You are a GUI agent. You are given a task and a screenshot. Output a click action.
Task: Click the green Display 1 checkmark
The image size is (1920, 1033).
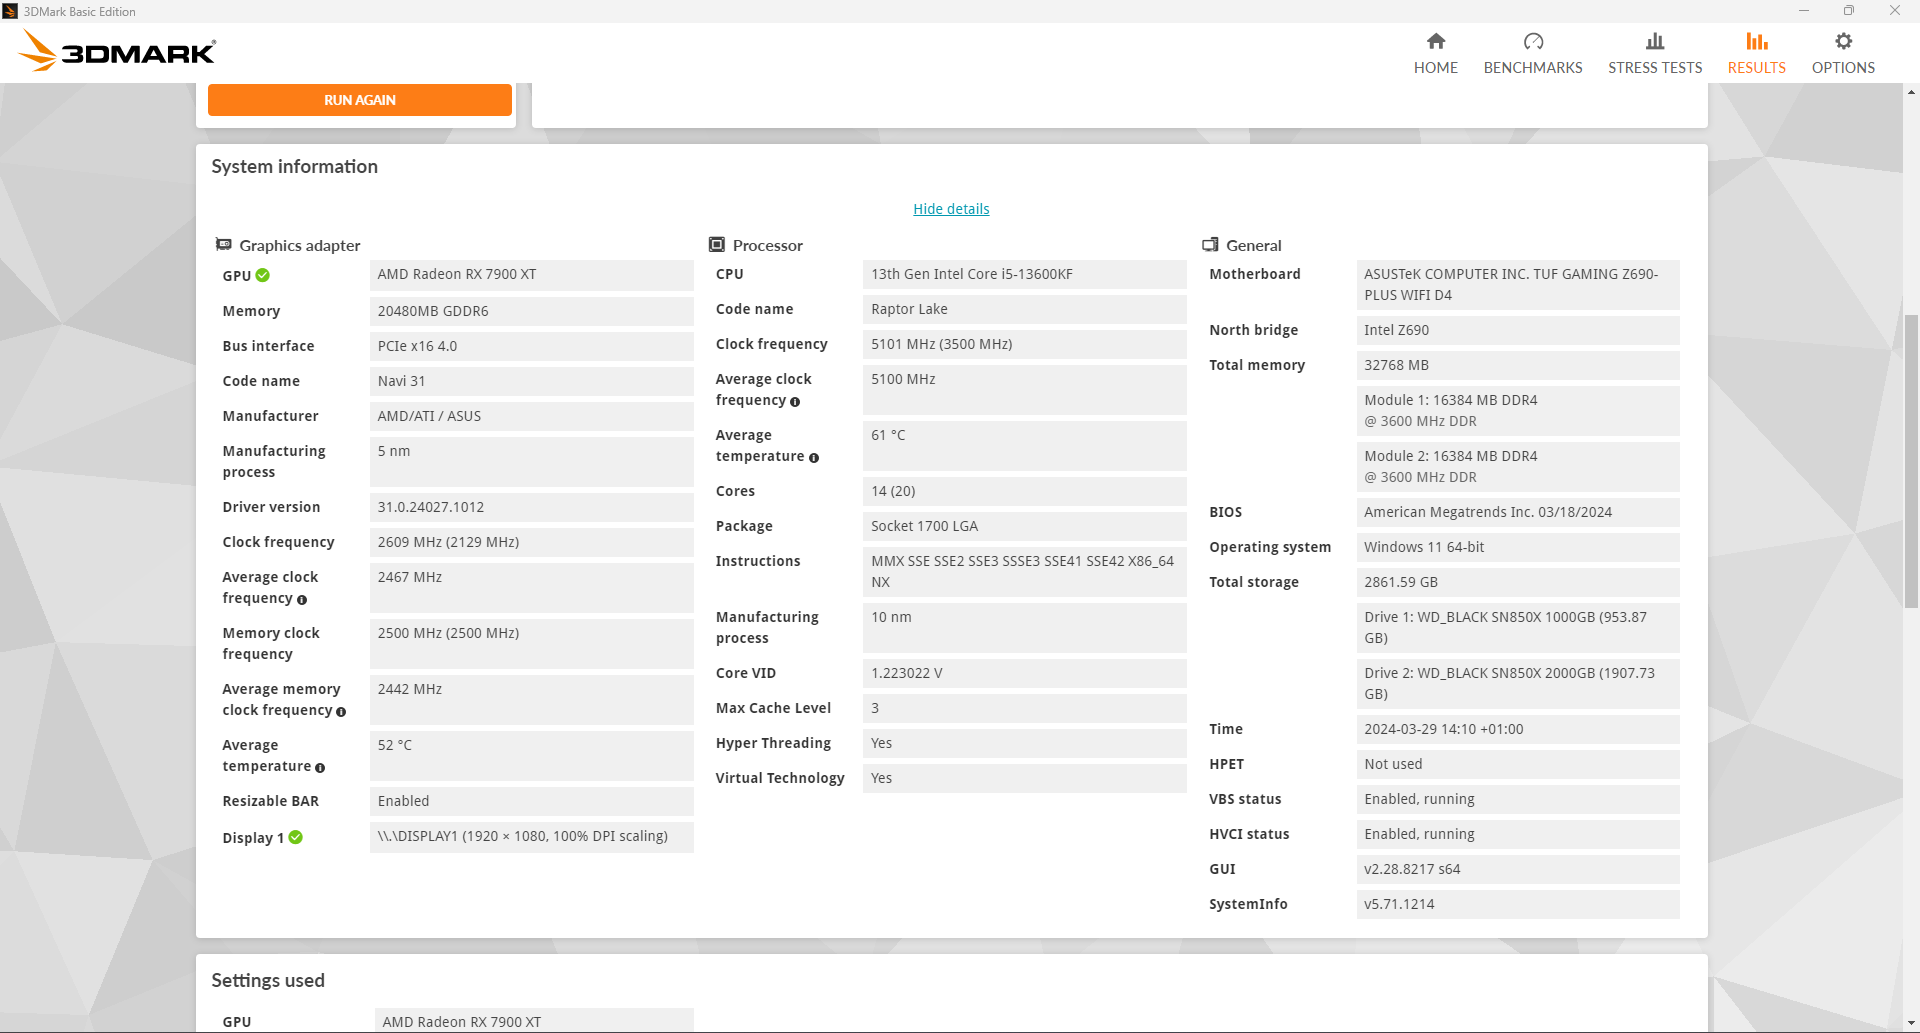click(x=296, y=837)
